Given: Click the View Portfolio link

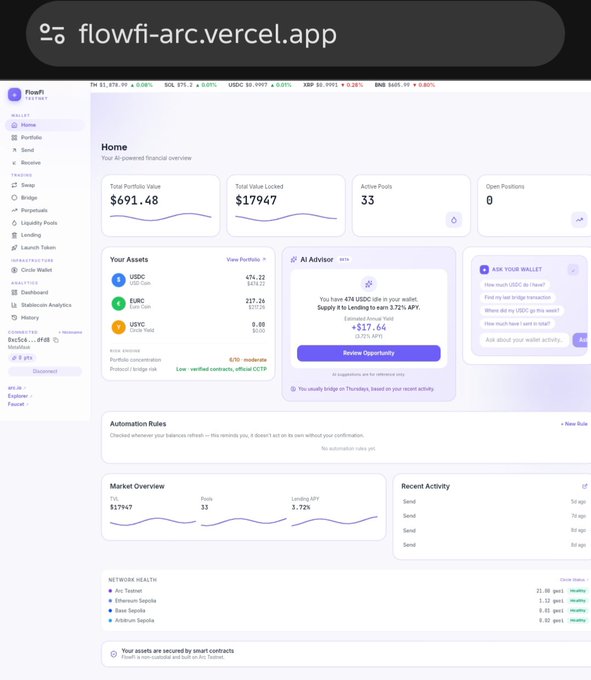Looking at the screenshot, I should [x=246, y=259].
